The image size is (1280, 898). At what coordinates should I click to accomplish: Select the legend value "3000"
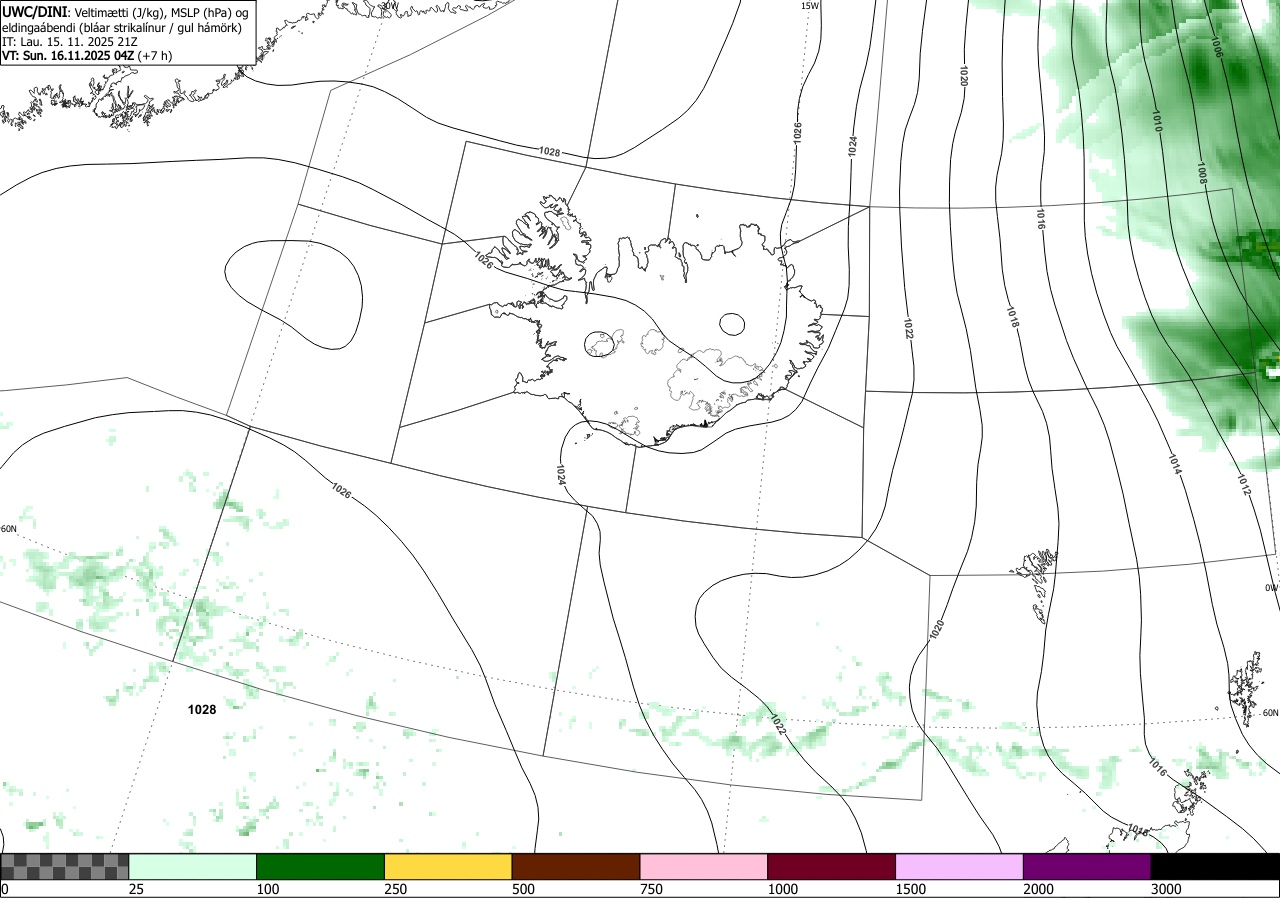1166,889
